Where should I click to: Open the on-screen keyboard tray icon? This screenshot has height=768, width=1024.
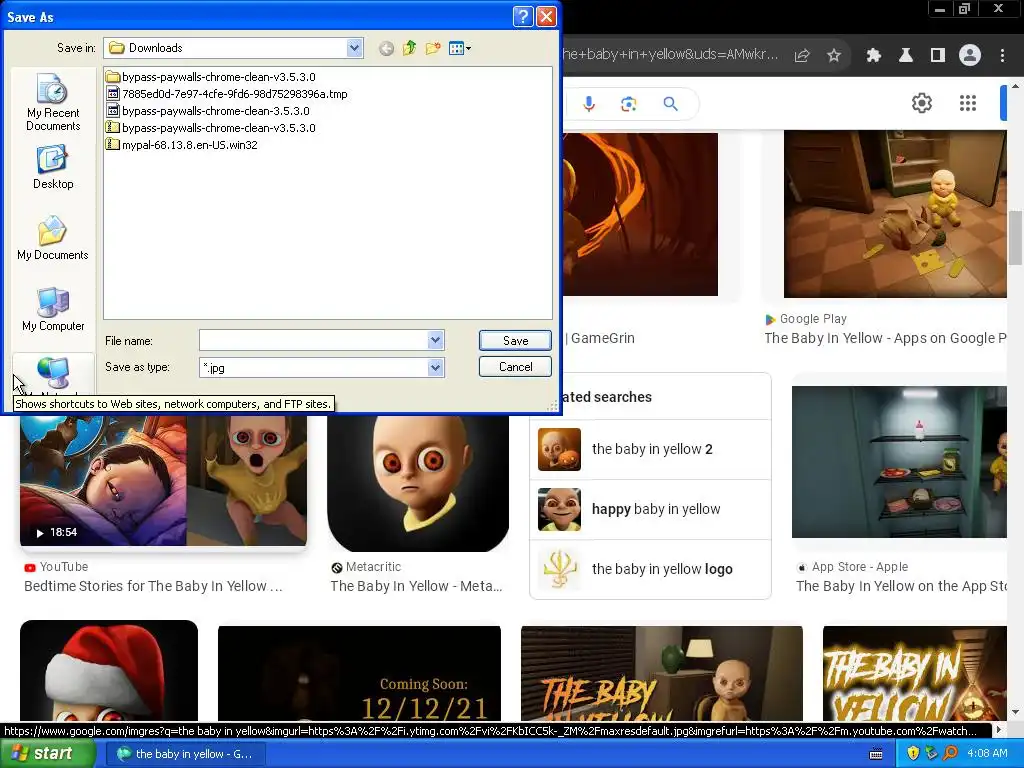pos(876,754)
